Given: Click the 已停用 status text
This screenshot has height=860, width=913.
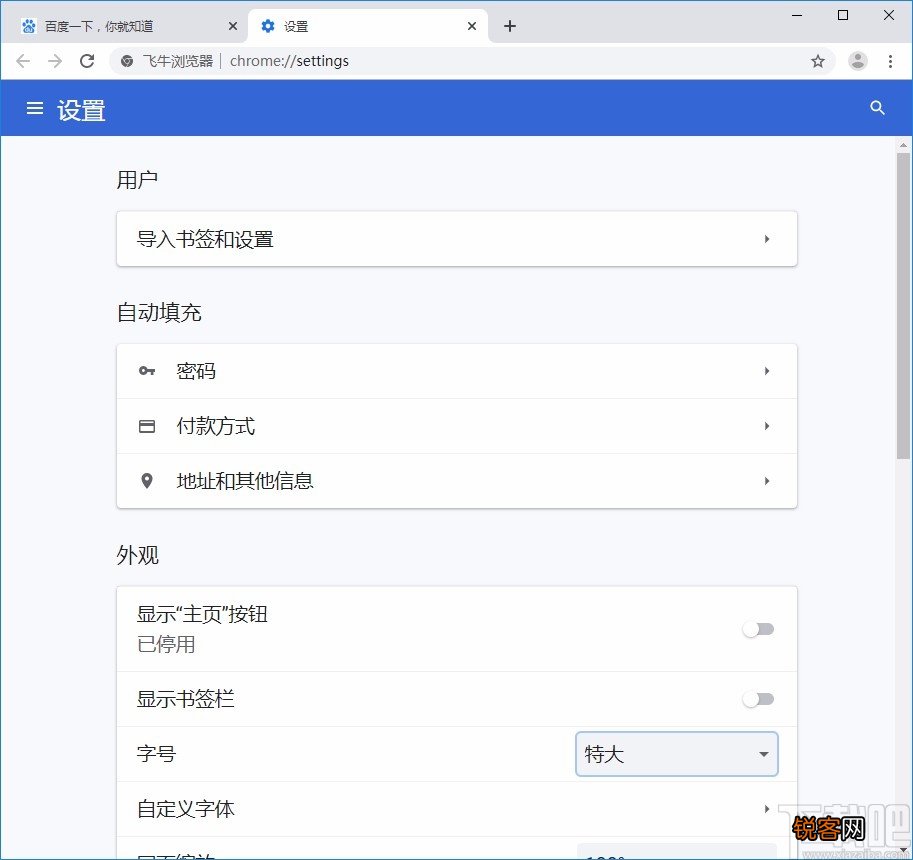Looking at the screenshot, I should (x=166, y=645).
